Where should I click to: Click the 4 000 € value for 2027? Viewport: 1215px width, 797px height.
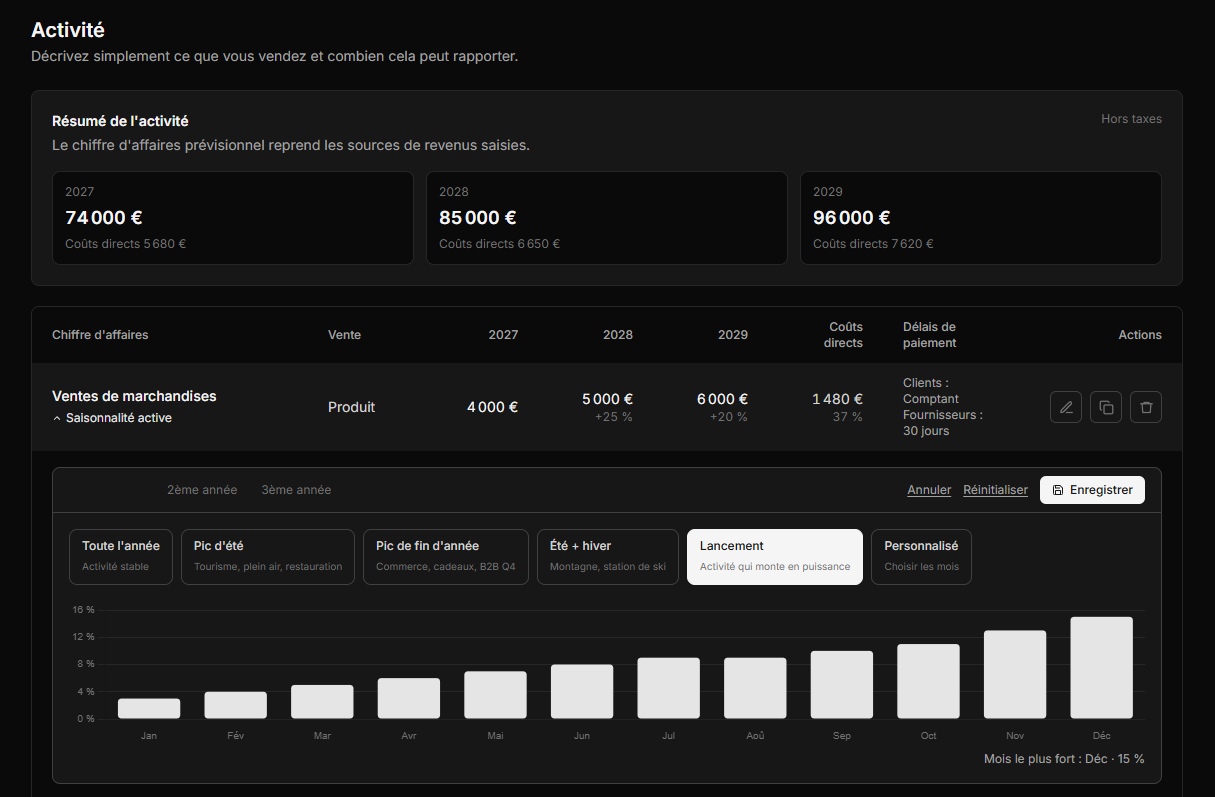tap(492, 407)
